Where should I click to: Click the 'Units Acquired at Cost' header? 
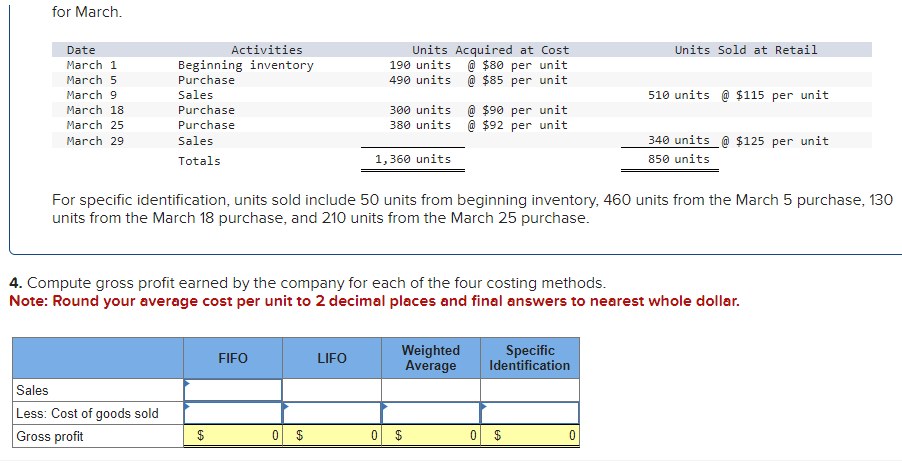tap(490, 50)
